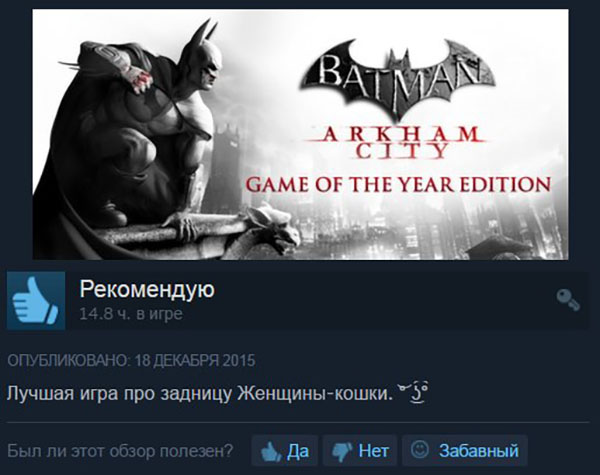Image resolution: width=600 pixels, height=475 pixels.
Task: Click the Опубликовано: 18 декабря 2015 date
Action: 131,361
